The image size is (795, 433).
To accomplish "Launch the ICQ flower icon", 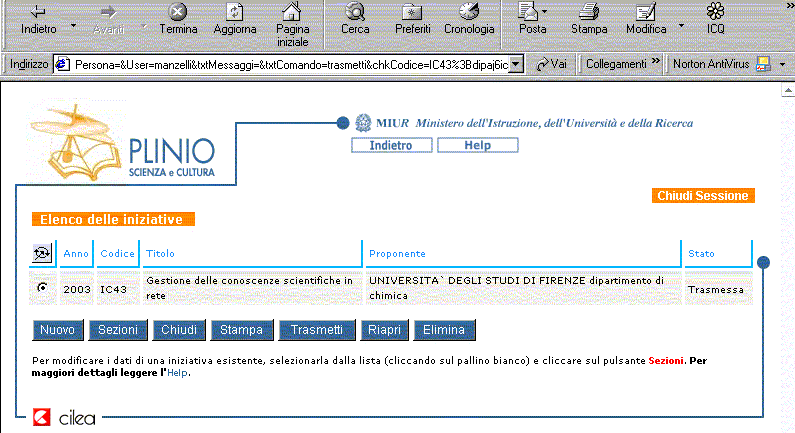I will click(x=715, y=11).
